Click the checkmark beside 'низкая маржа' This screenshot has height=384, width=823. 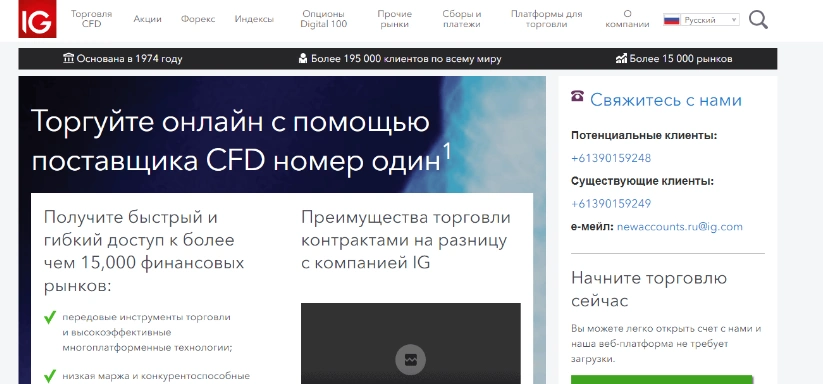(50, 376)
